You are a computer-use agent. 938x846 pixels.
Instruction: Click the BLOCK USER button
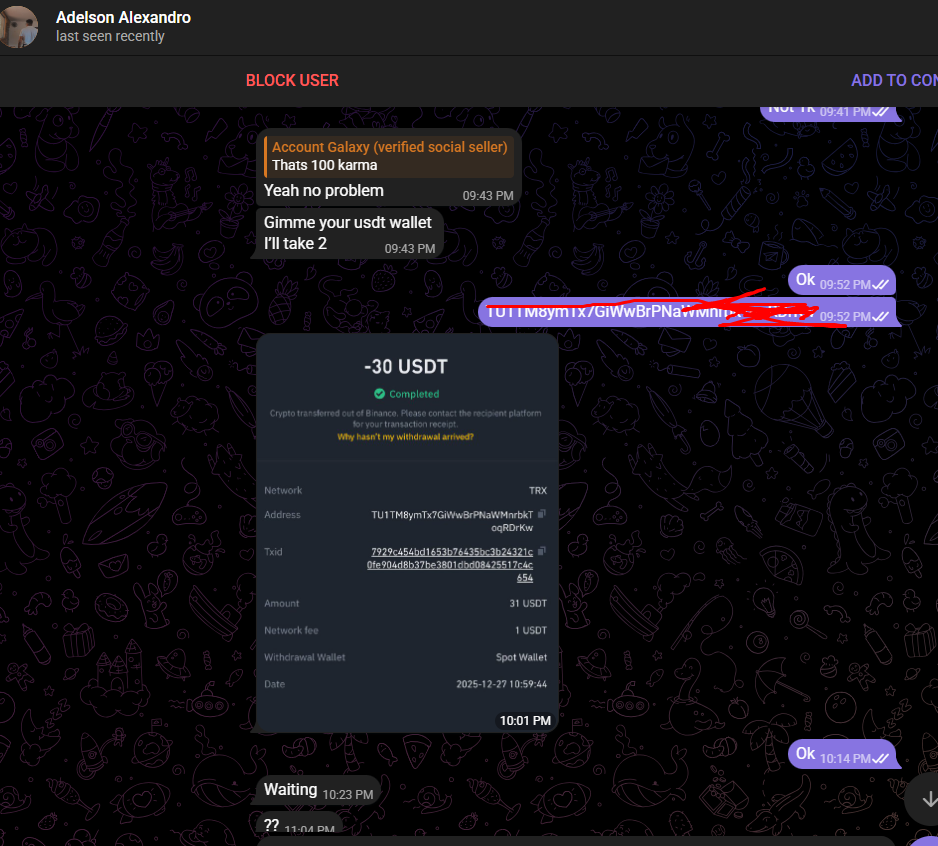[292, 80]
